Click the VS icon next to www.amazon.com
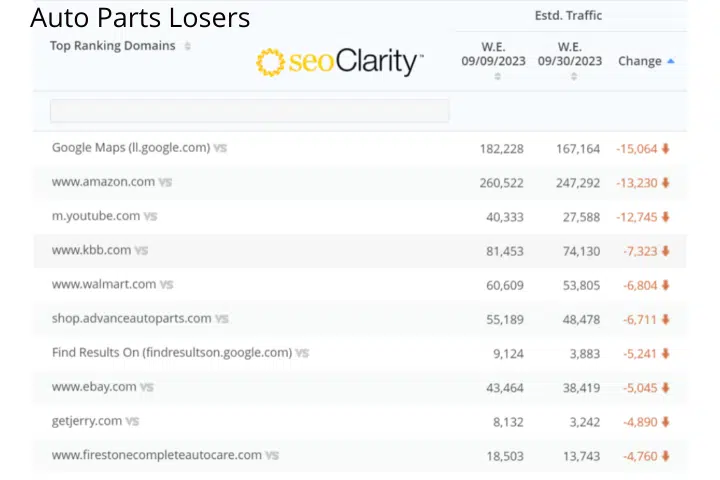Image resolution: width=720 pixels, height=480 pixels. 165,182
